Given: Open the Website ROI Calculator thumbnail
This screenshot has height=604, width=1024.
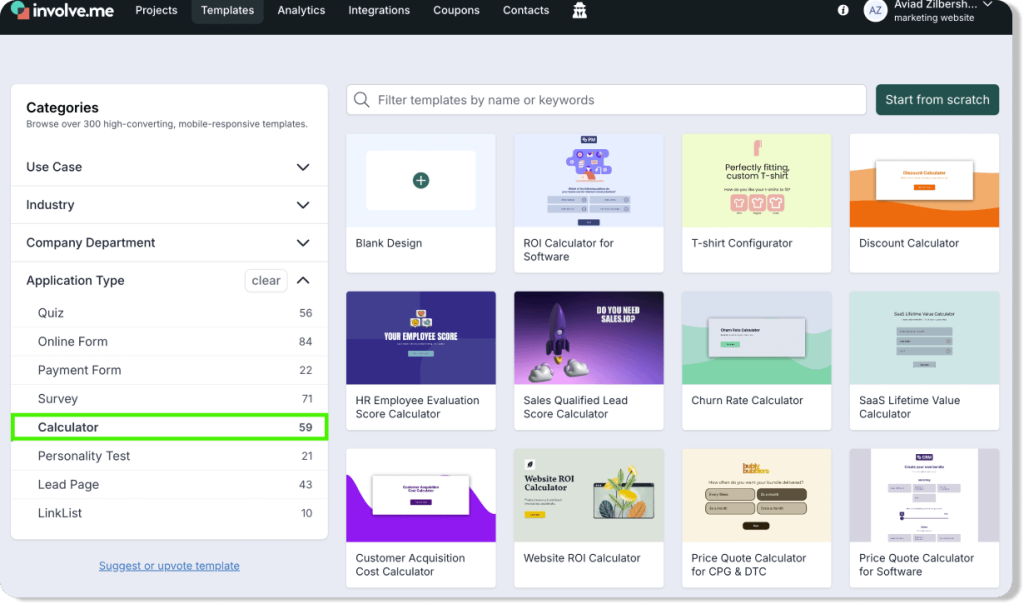Looking at the screenshot, I should click(x=588, y=496).
